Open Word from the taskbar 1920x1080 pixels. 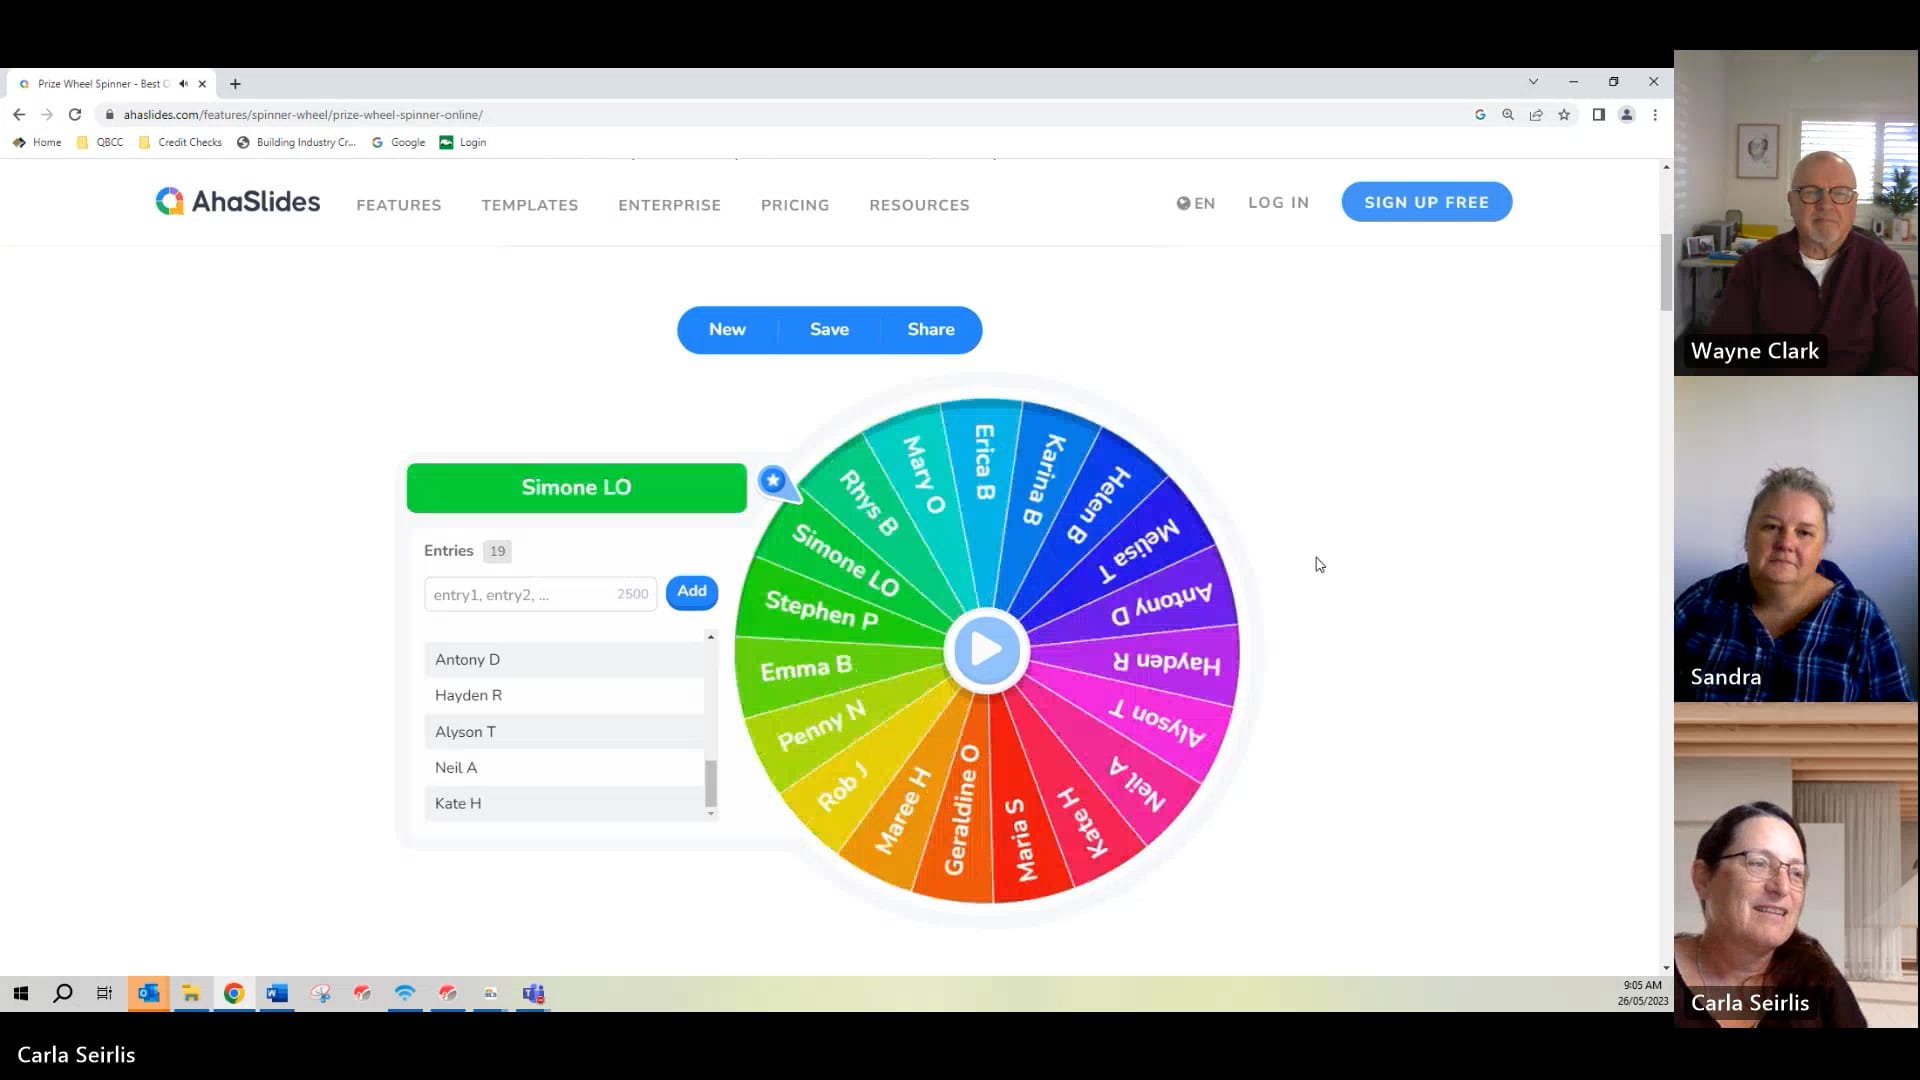tap(277, 993)
